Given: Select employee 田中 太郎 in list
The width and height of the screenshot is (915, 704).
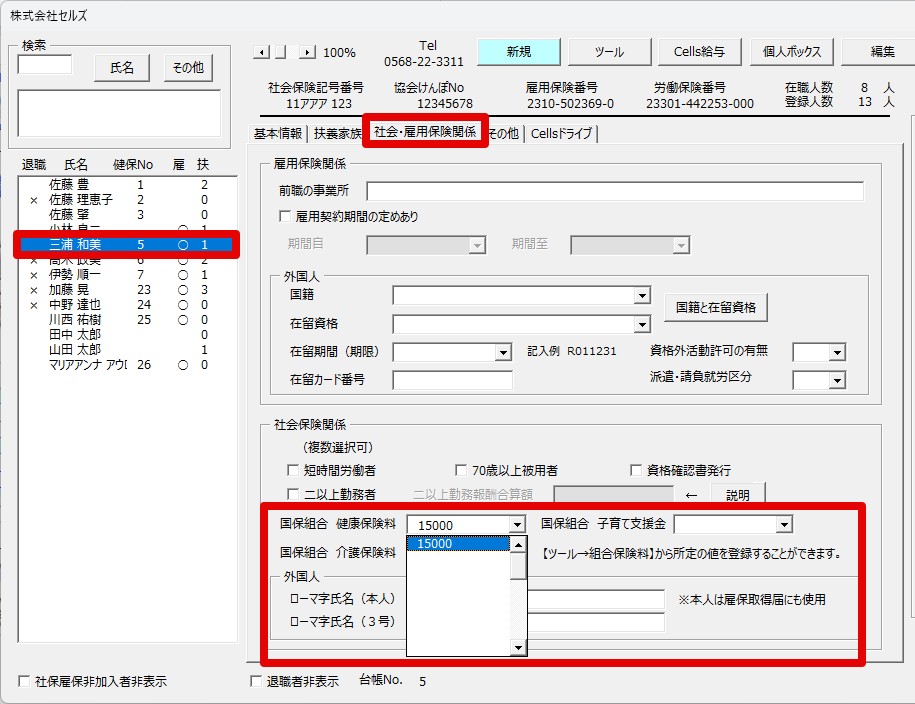Looking at the screenshot, I should coord(128,334).
